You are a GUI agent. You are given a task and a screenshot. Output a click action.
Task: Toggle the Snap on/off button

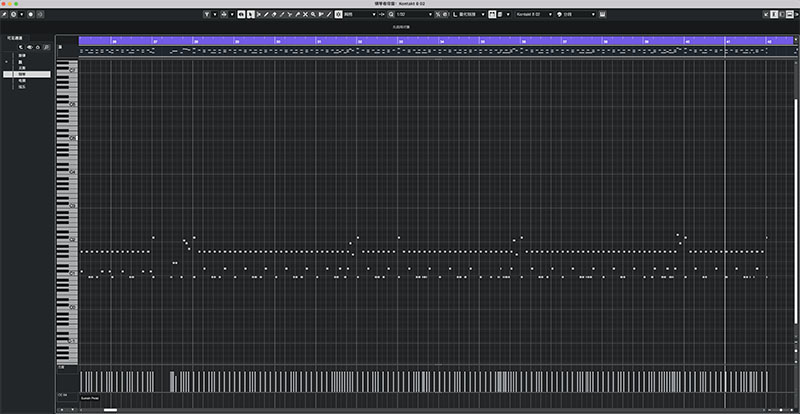(338, 14)
